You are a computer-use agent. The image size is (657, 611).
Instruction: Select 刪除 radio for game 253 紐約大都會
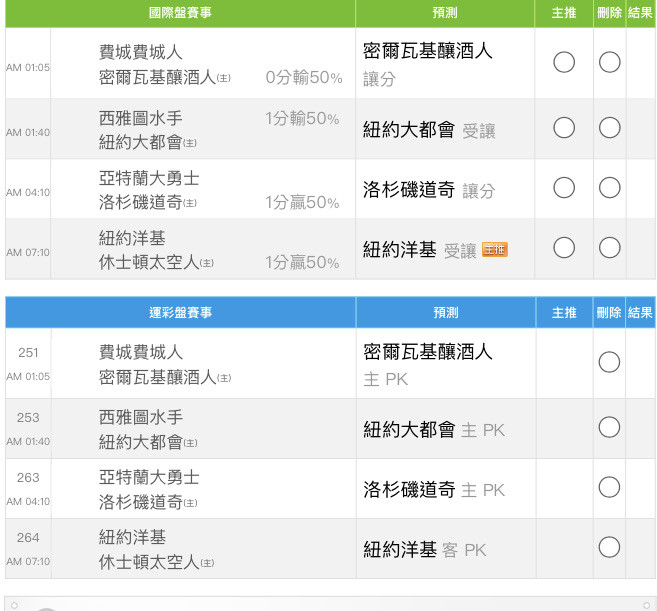pyautogui.click(x=609, y=427)
